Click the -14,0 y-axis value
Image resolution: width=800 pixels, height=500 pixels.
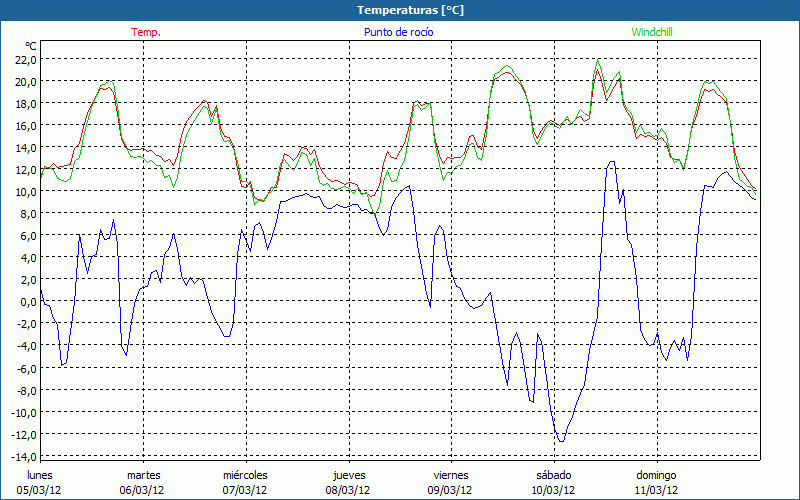pyautogui.click(x=23, y=456)
